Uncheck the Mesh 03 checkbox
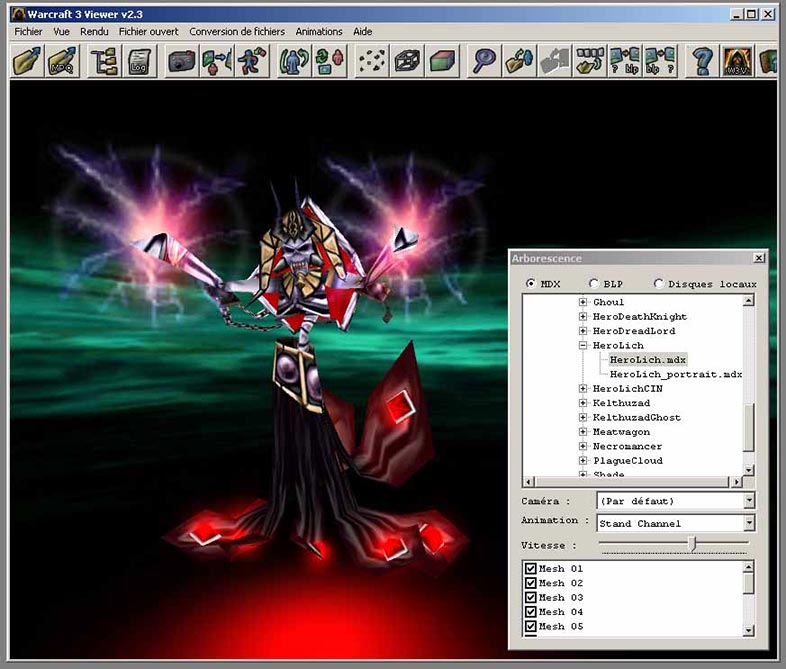The image size is (786, 669). (530, 597)
